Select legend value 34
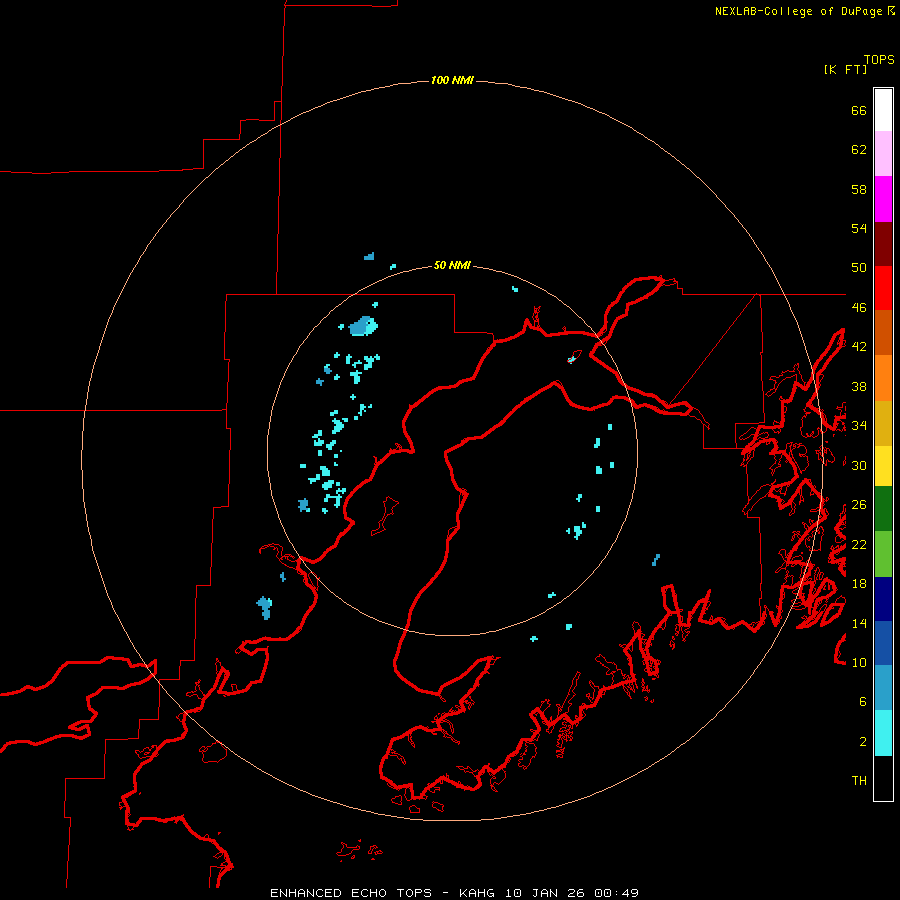Screen dimensions: 900x900 (x=859, y=426)
